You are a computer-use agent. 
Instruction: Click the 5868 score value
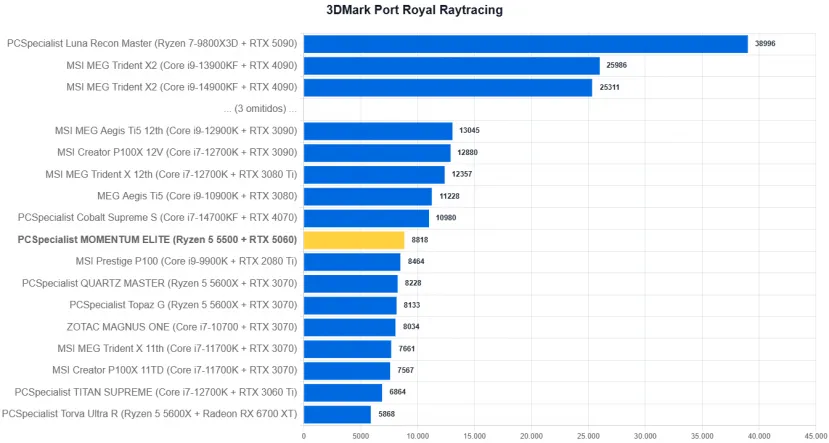tap(386, 414)
